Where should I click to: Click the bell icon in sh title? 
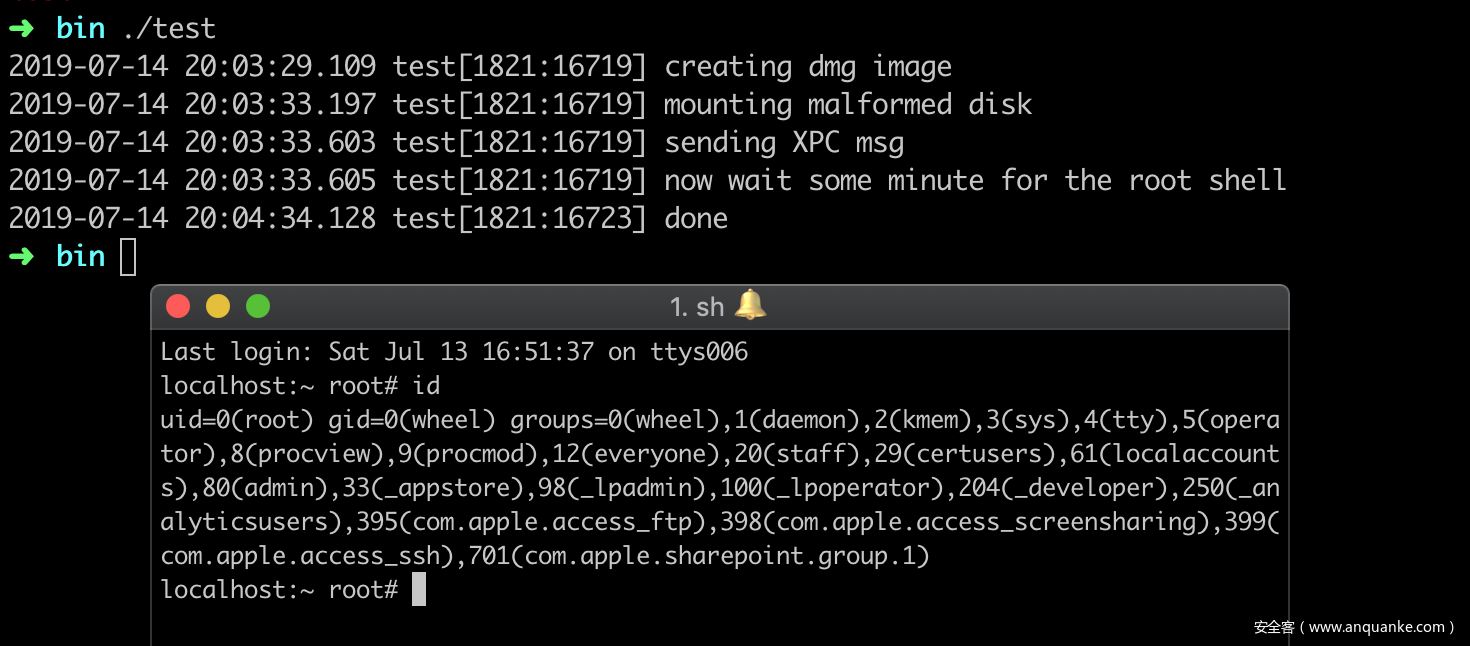pos(750,304)
